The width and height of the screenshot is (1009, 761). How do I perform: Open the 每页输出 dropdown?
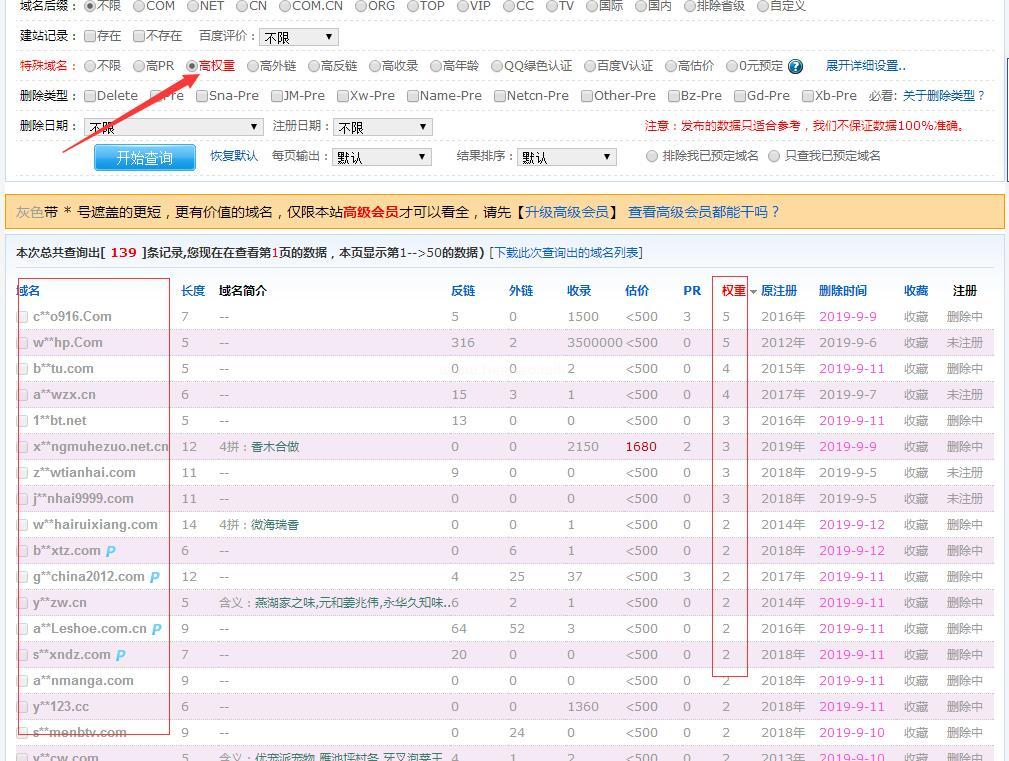382,157
